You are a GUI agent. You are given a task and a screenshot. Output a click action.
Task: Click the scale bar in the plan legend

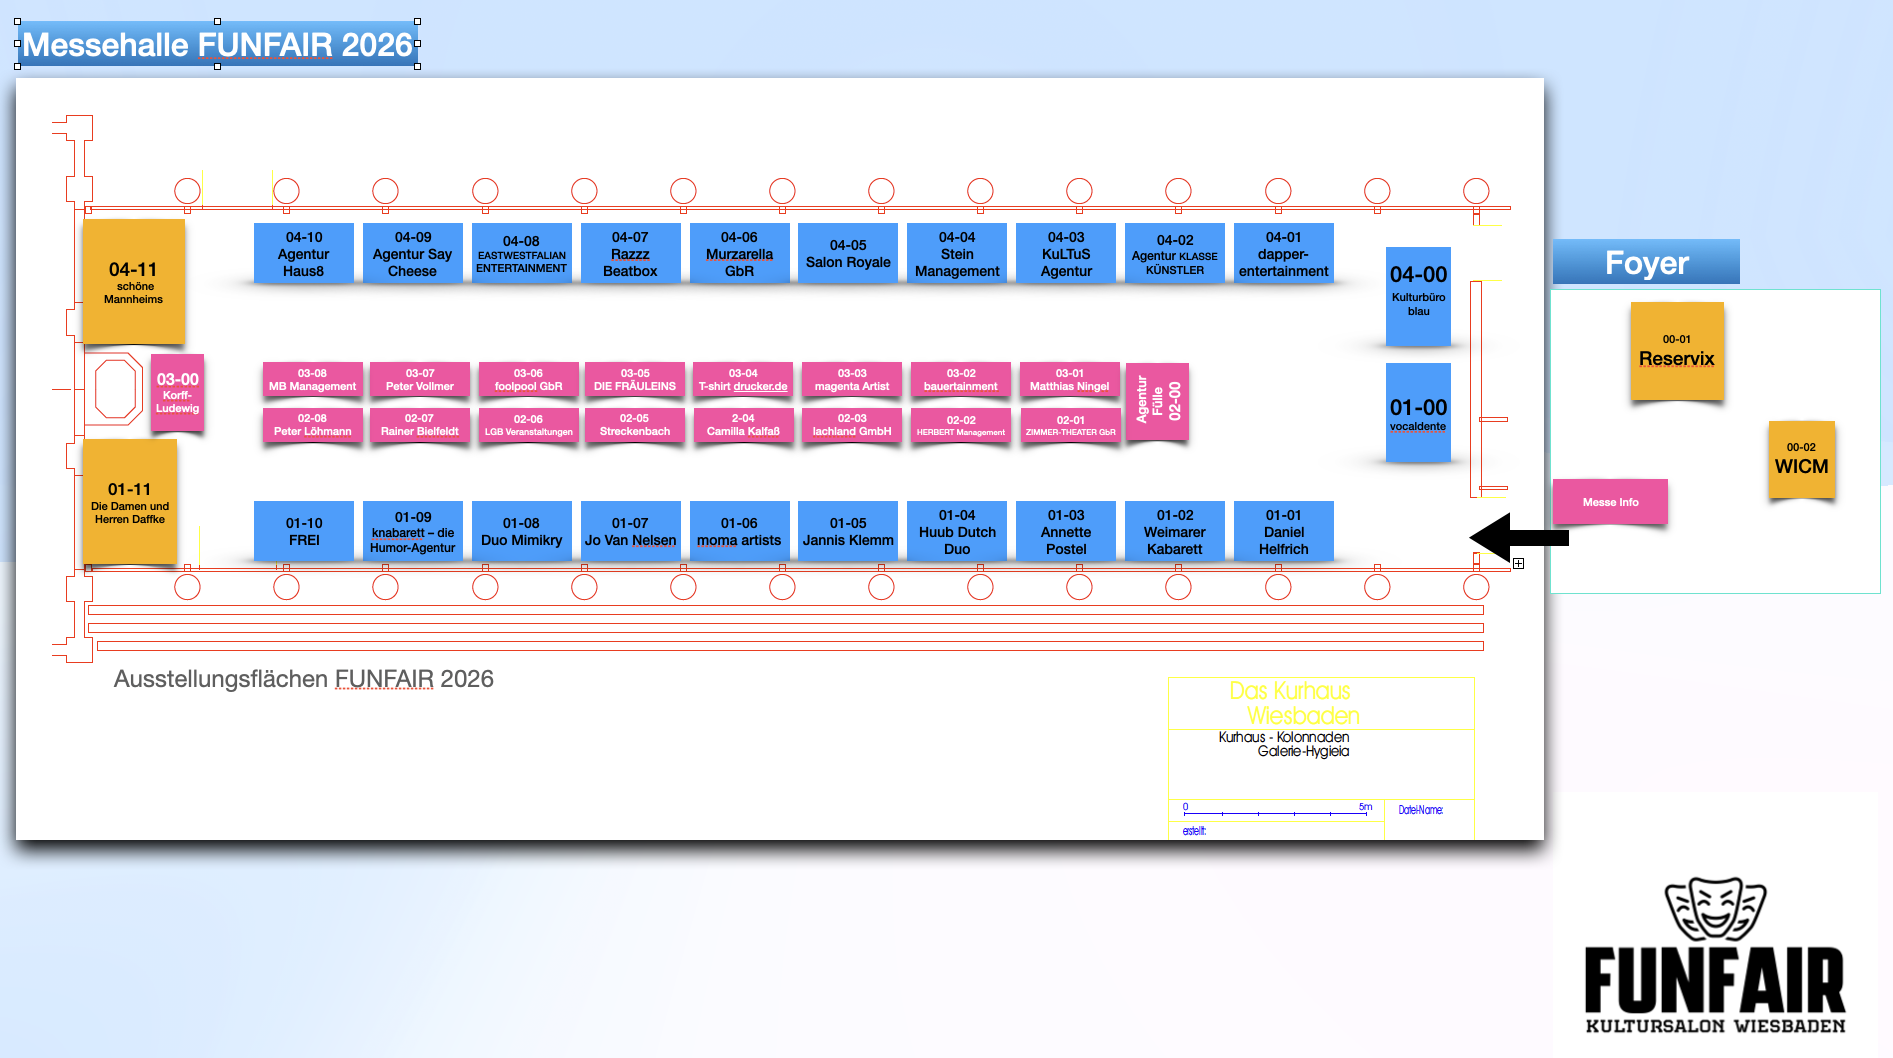[x=1275, y=812]
